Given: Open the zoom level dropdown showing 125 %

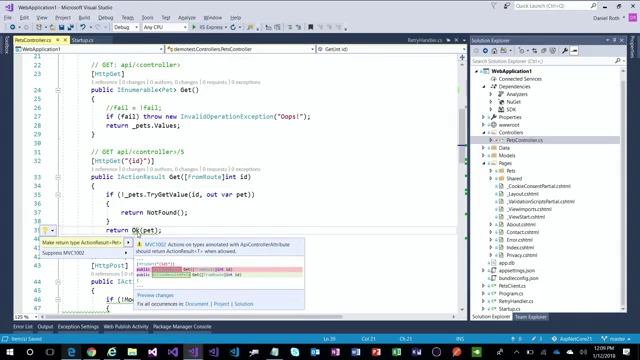Looking at the screenshot, I should pos(26,317).
